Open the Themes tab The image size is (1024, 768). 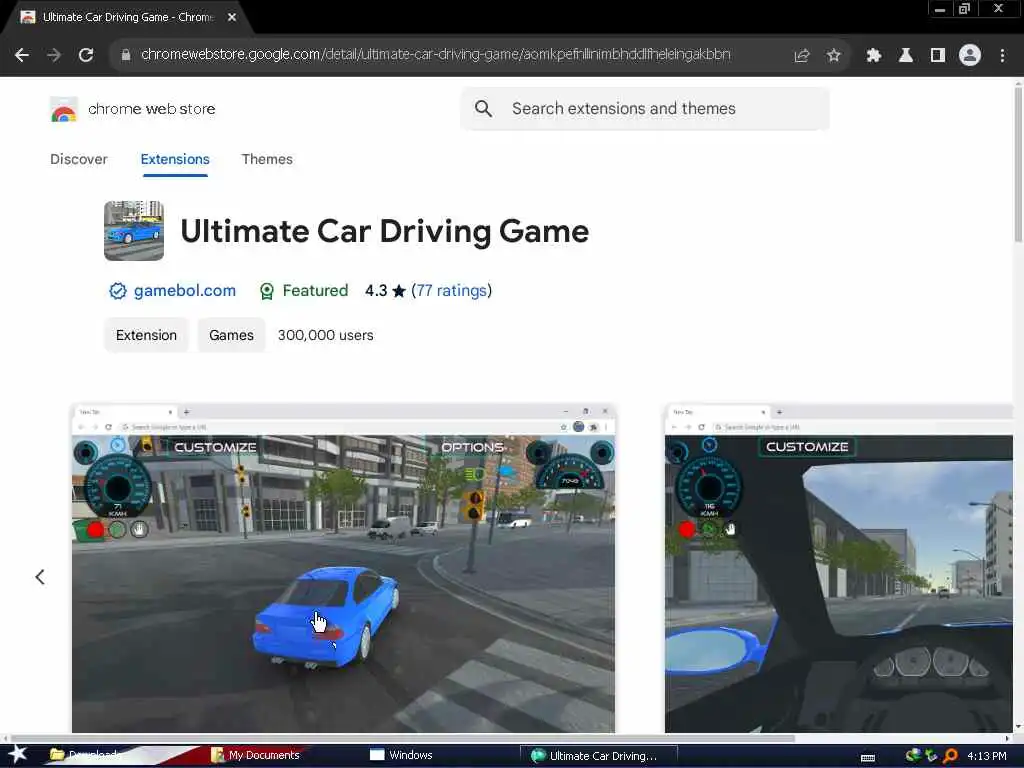point(267,159)
